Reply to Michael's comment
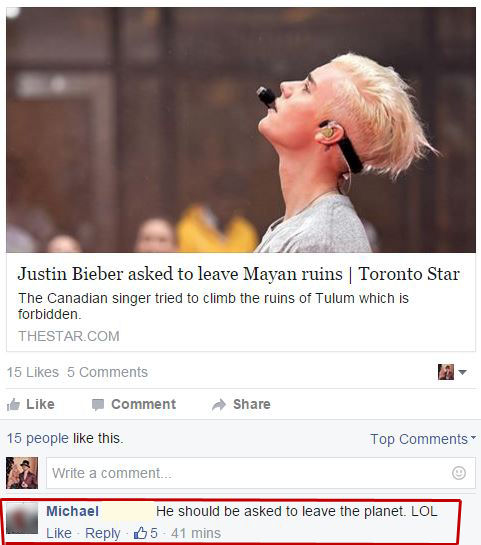Viewport: 481px width, 545px height. pos(103,533)
